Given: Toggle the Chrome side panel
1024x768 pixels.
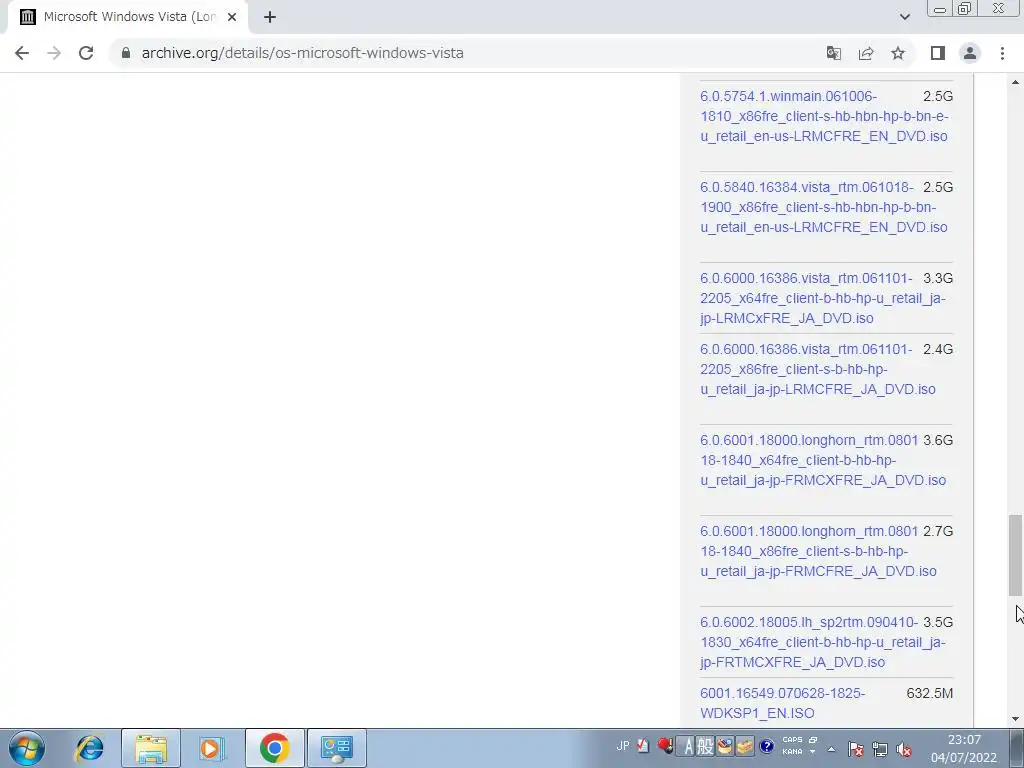Looking at the screenshot, I should (938, 53).
